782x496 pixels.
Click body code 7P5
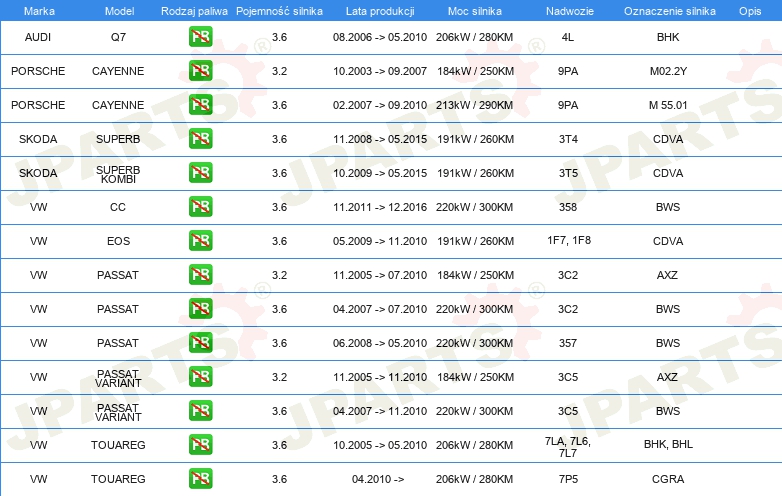coord(568,479)
